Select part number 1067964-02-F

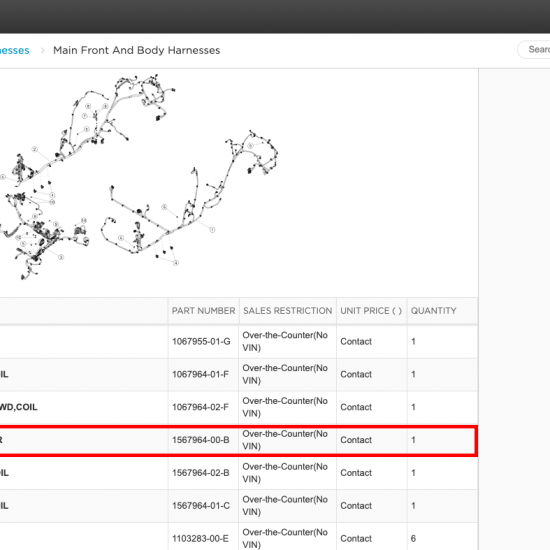200,407
